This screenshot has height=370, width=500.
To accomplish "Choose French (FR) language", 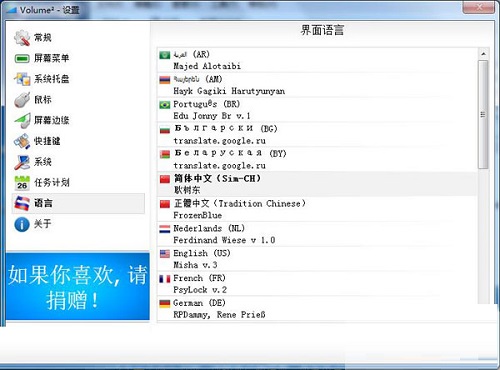I will point(317,284).
